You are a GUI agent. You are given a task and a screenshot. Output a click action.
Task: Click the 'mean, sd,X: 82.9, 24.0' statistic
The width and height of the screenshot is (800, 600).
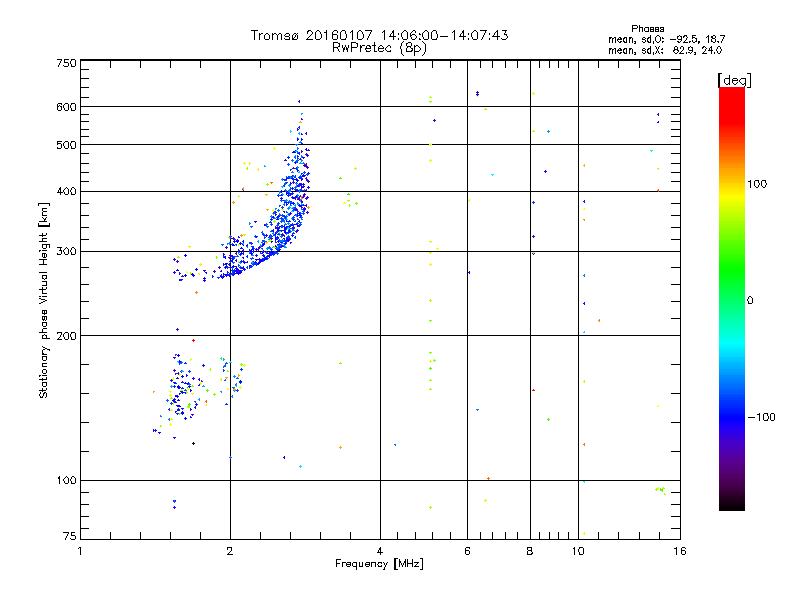[x=665, y=50]
